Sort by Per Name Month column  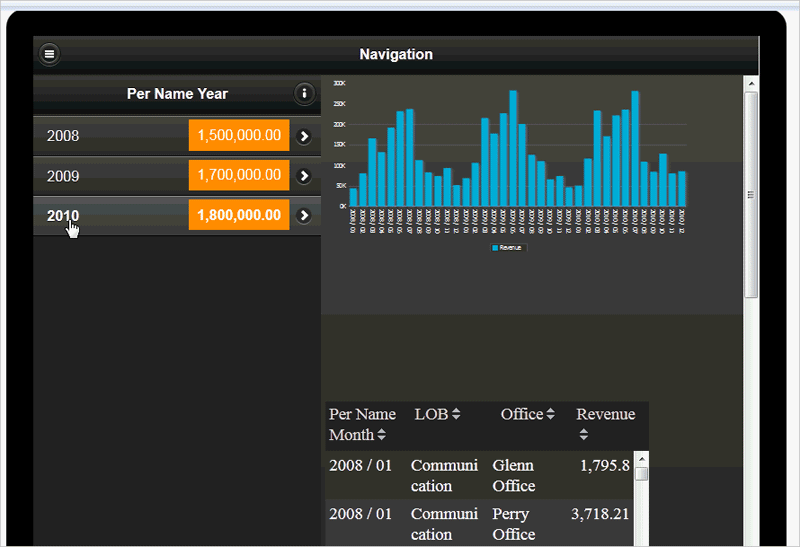click(381, 436)
